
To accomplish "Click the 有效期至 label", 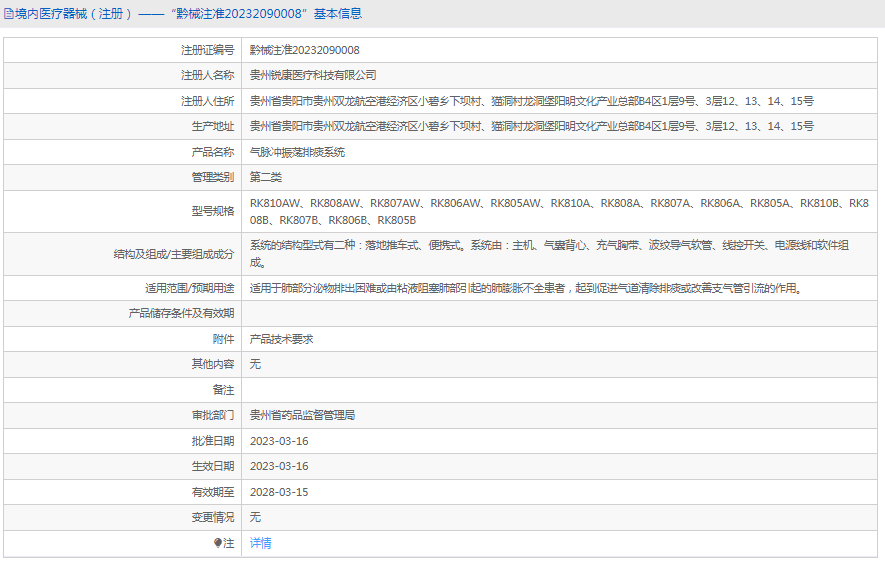I will coord(213,492).
